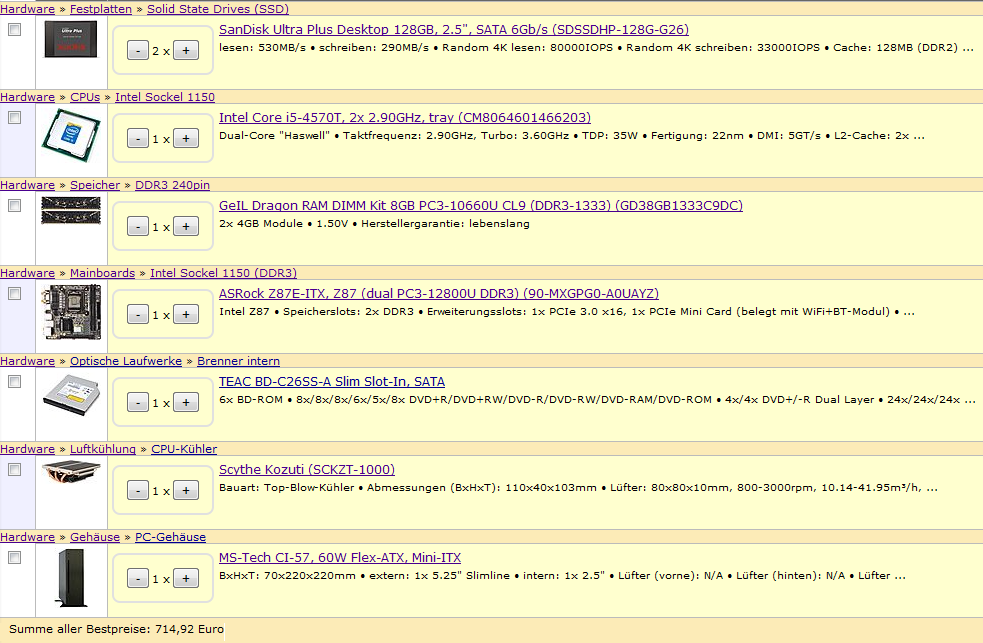Click the '2x 4GB Module' RAM description

pyautogui.click(x=261, y=224)
